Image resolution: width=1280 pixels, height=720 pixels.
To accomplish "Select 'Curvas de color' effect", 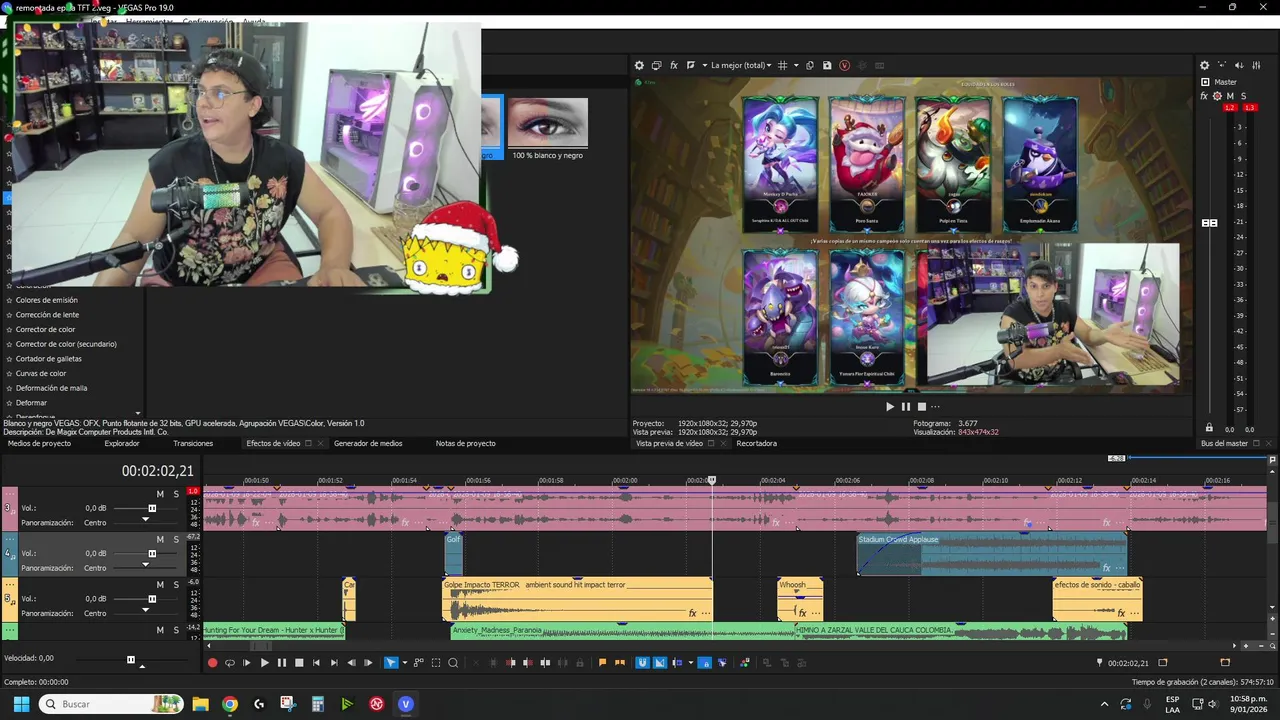I will click(41, 373).
